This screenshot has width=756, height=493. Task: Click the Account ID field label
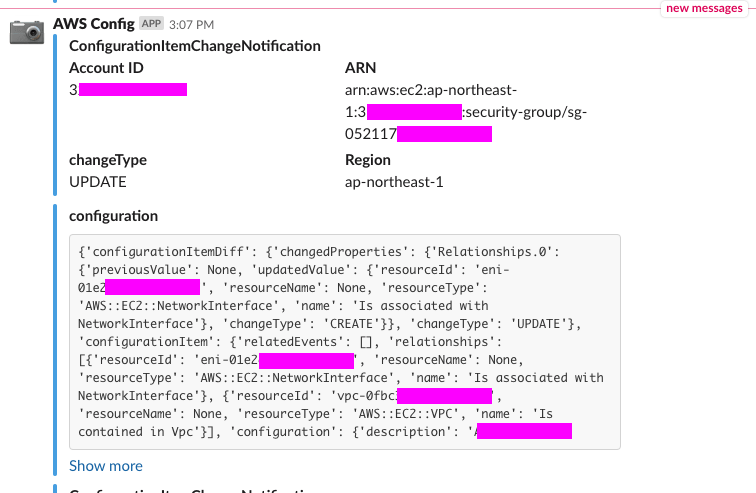point(106,68)
